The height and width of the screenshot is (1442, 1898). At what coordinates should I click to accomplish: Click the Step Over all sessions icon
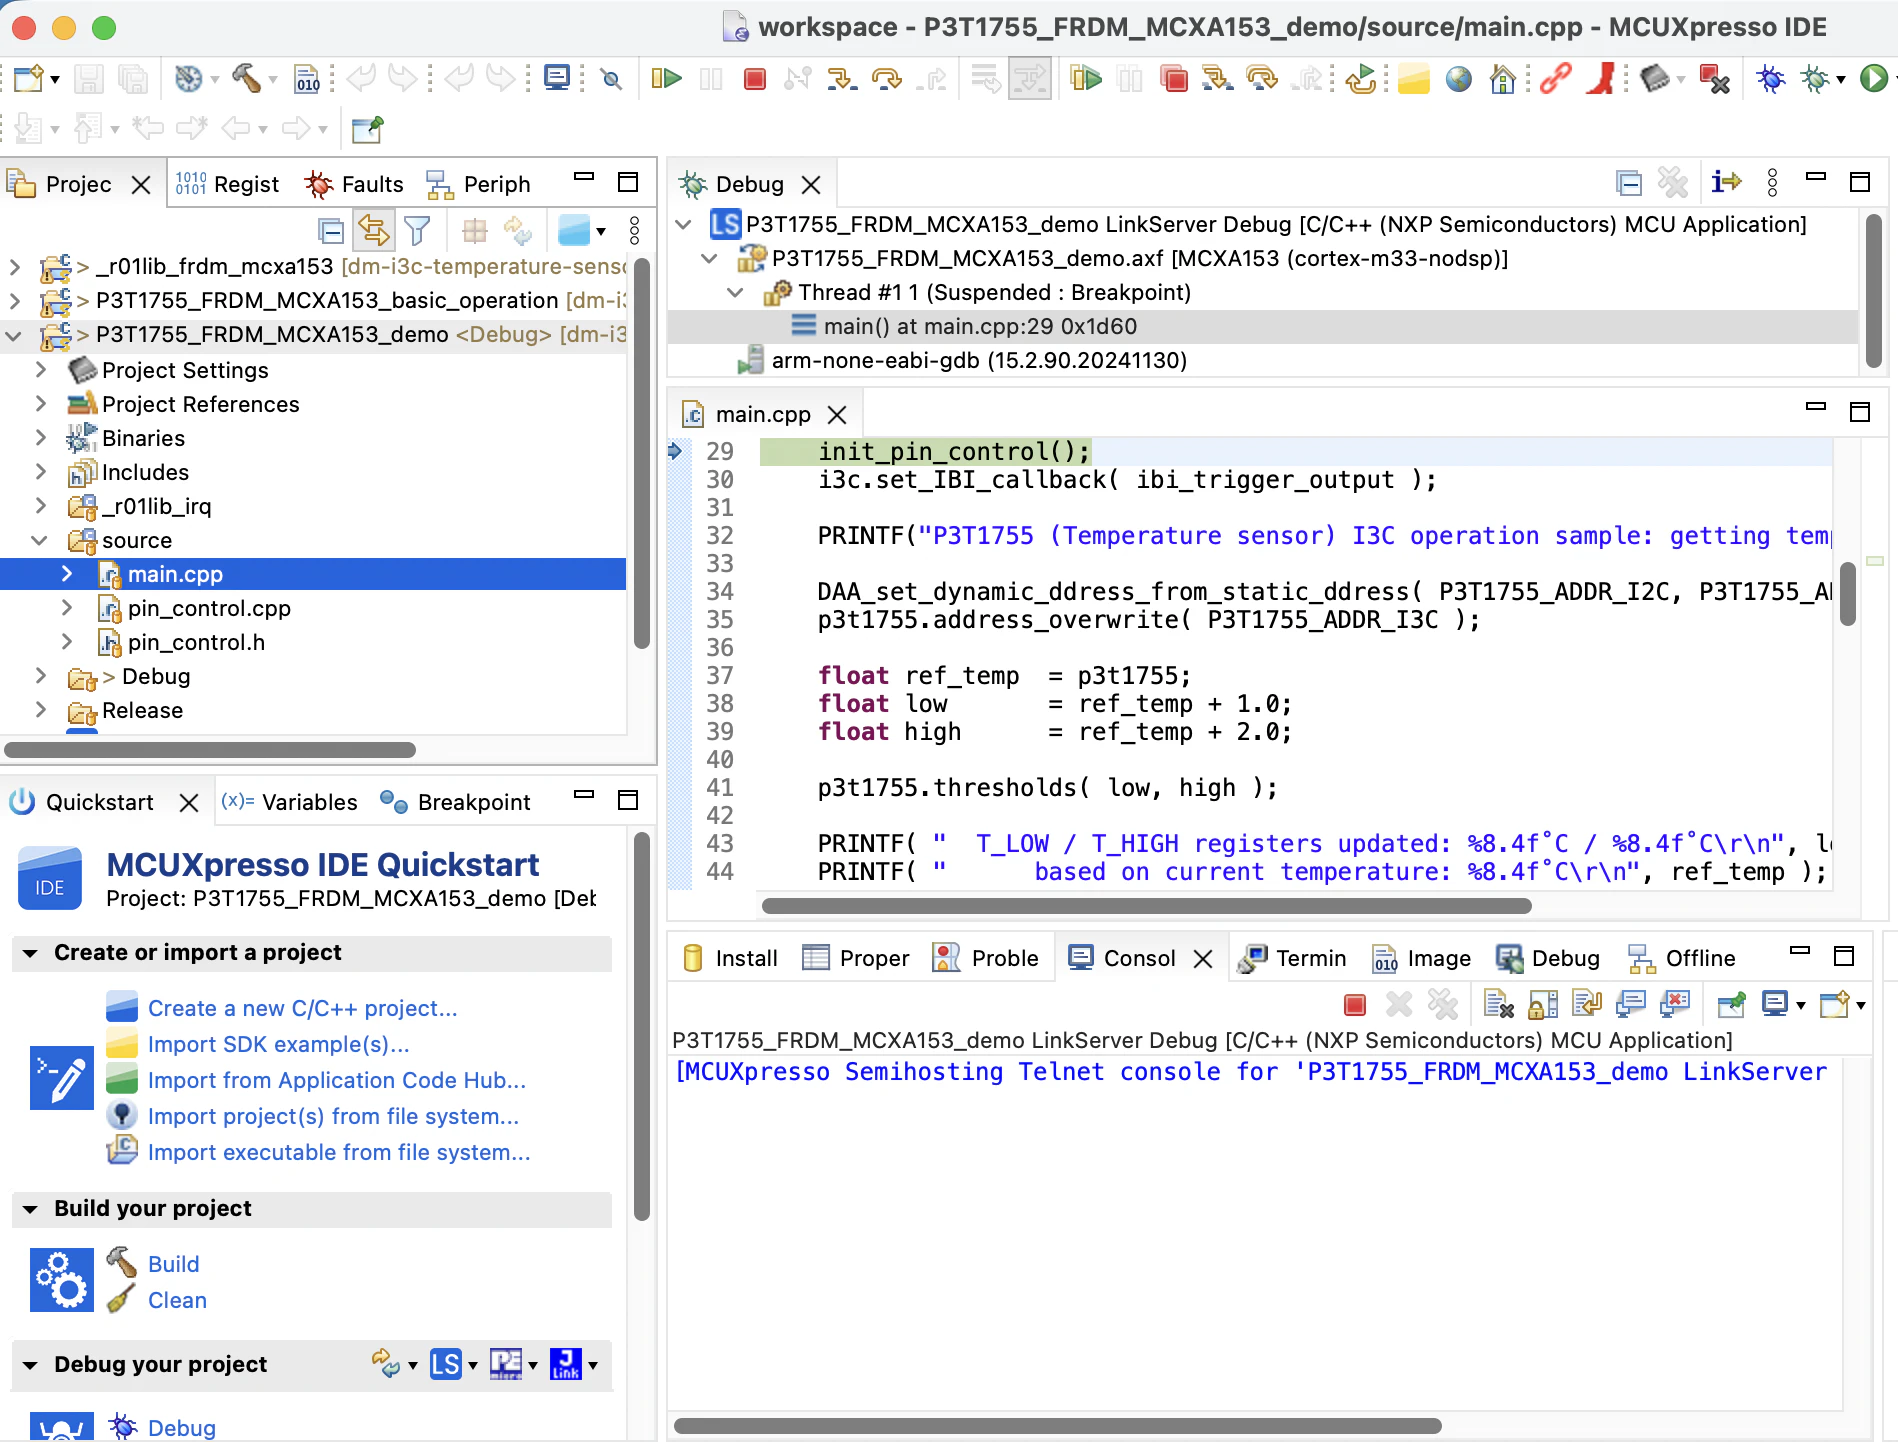pyautogui.click(x=1262, y=78)
